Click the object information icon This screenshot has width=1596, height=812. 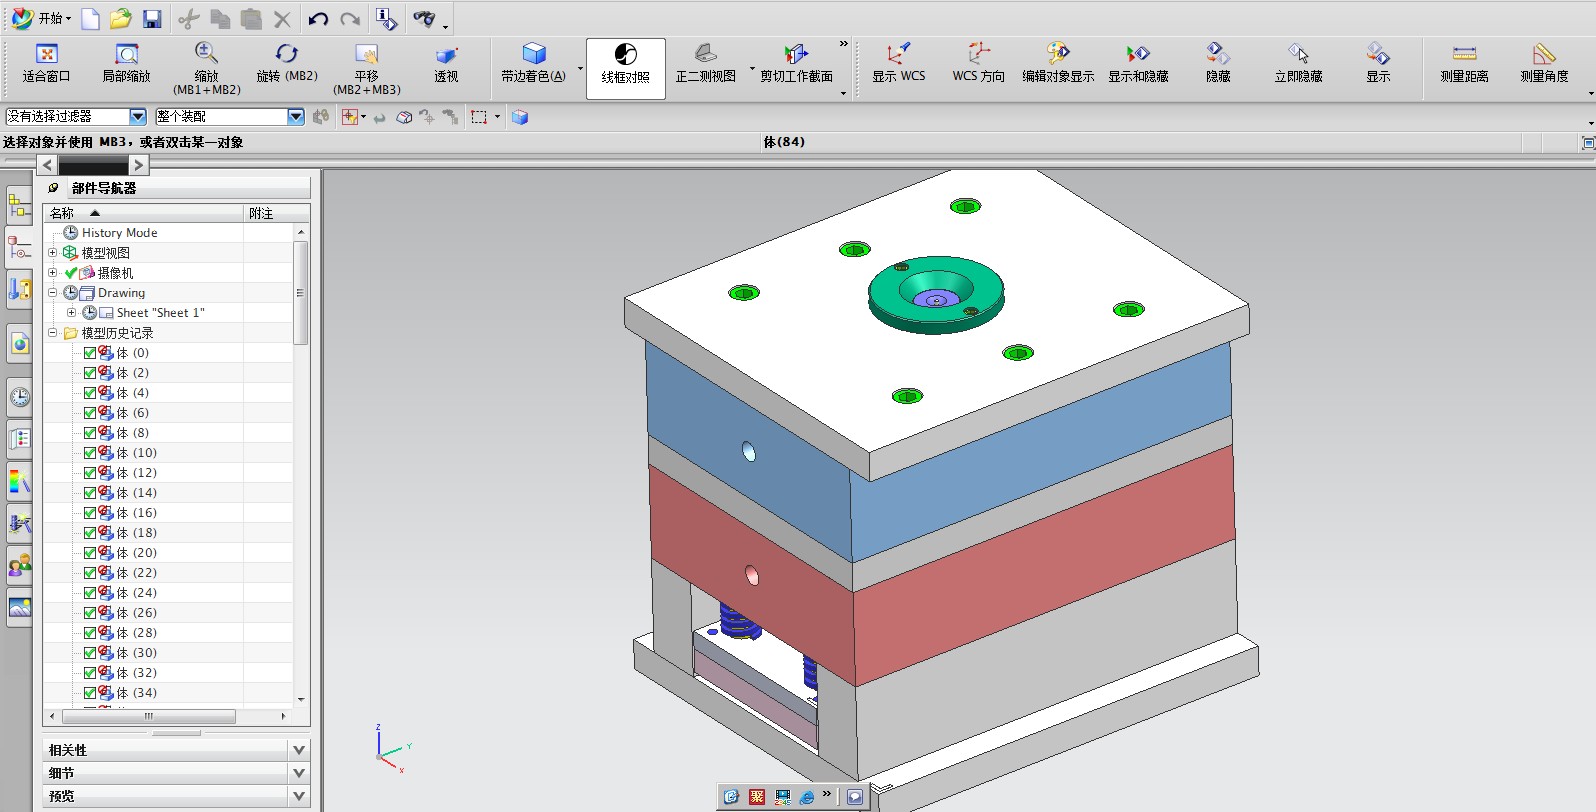point(386,18)
